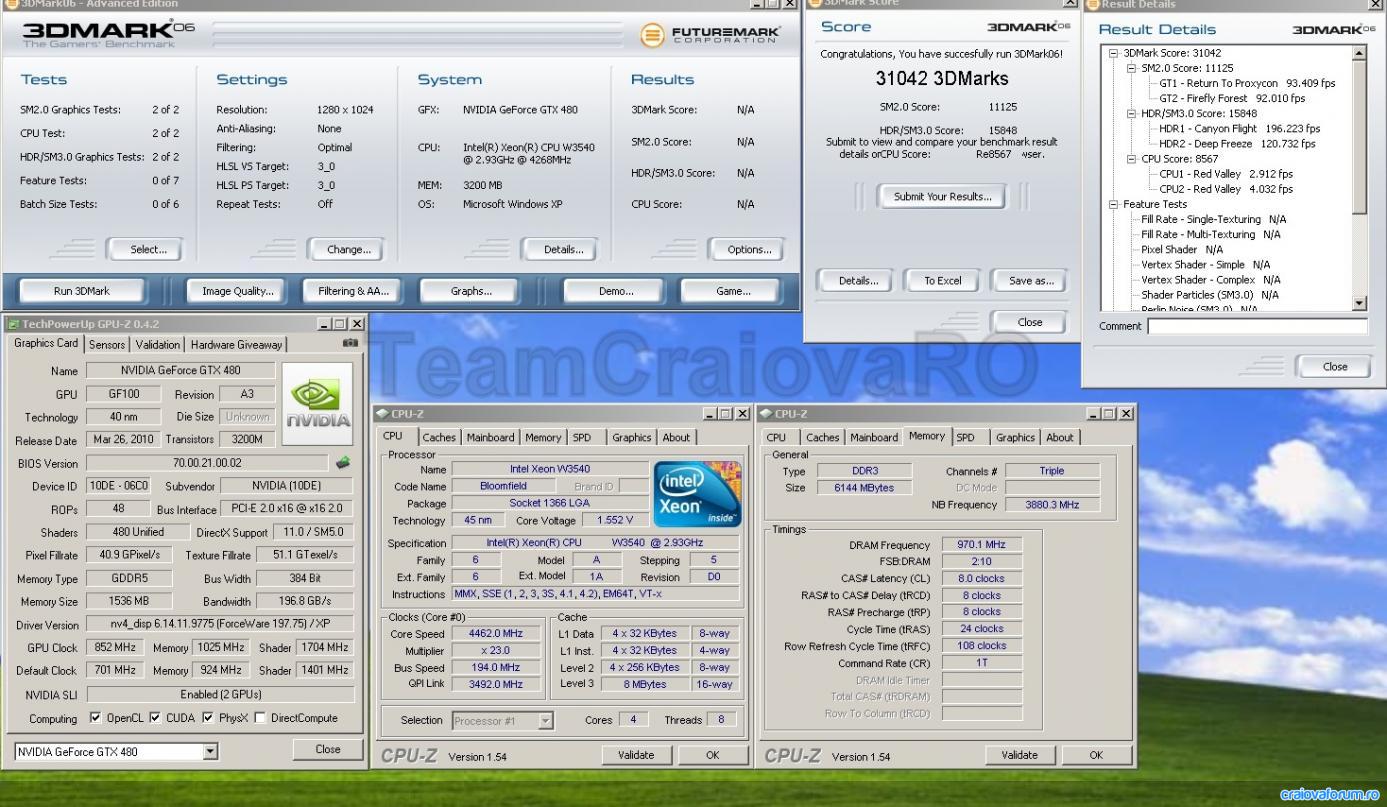Viewport: 1387px width, 807px height.
Task: Select the Fill Rate - Single-Texturing row
Action: click(x=1214, y=219)
